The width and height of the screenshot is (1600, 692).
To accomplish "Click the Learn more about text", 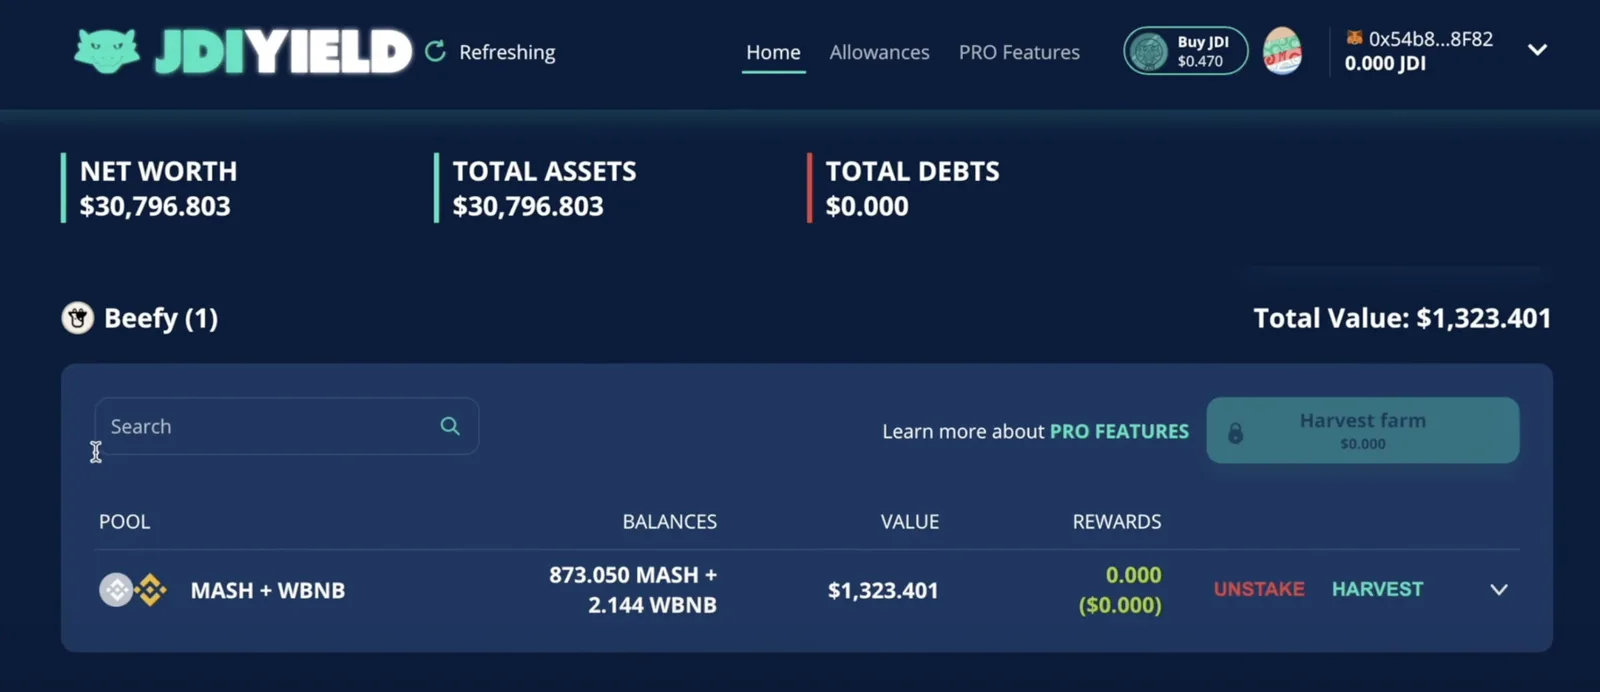I will click(963, 431).
